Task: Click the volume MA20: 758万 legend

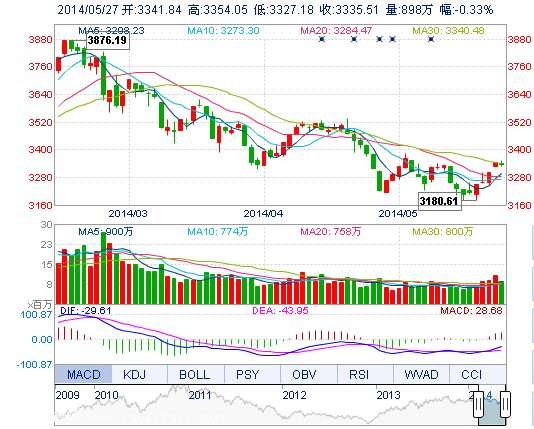Action: pos(330,232)
